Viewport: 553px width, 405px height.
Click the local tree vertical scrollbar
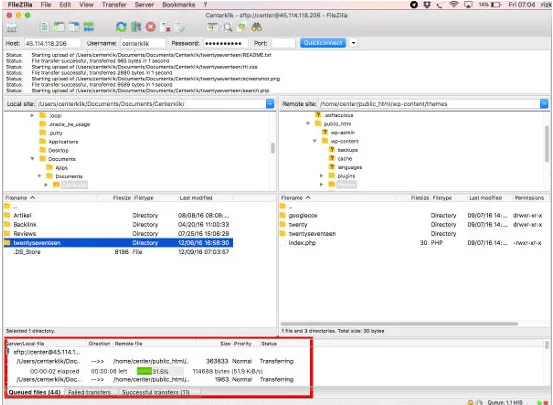click(x=273, y=148)
